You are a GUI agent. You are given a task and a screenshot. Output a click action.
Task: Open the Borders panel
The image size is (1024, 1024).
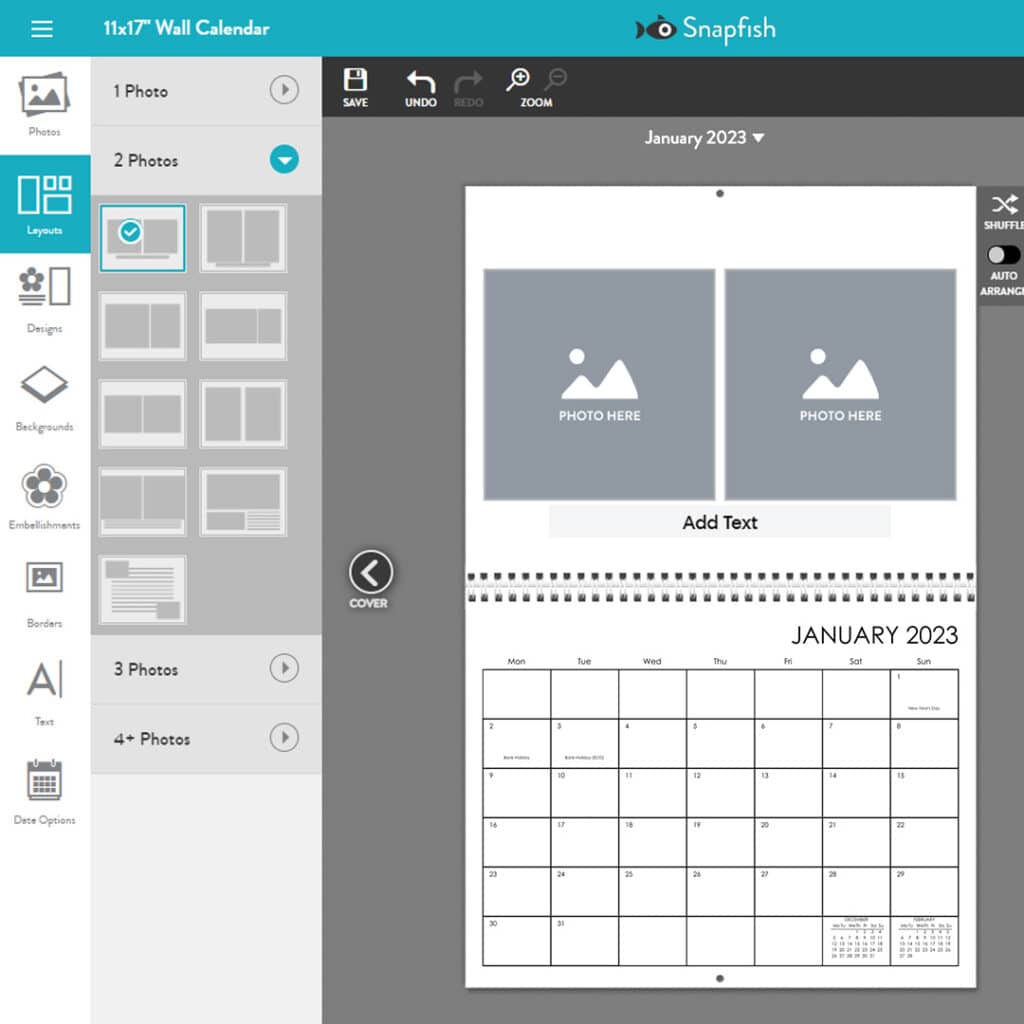(44, 592)
